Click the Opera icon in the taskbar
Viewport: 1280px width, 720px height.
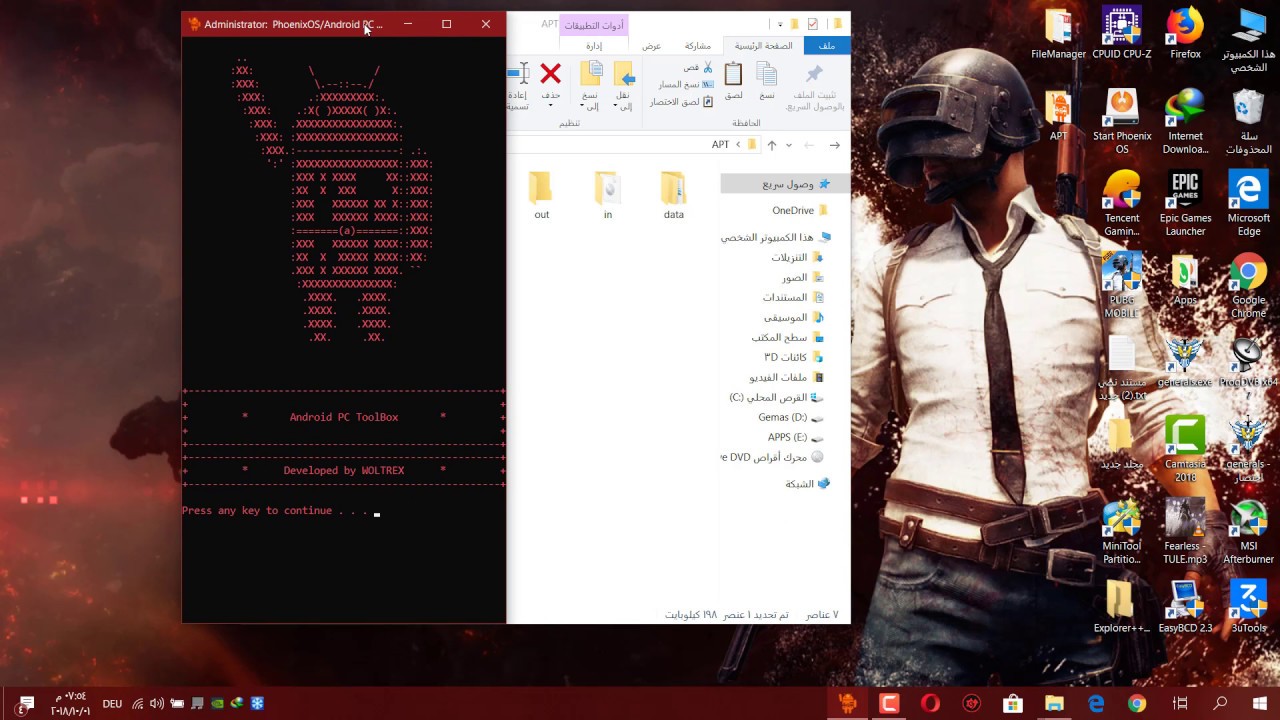pyautogui.click(x=930, y=703)
